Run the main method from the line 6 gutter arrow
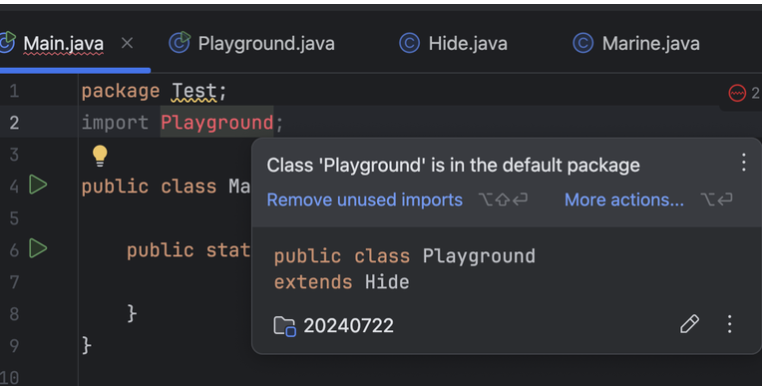 pyautogui.click(x=38, y=248)
